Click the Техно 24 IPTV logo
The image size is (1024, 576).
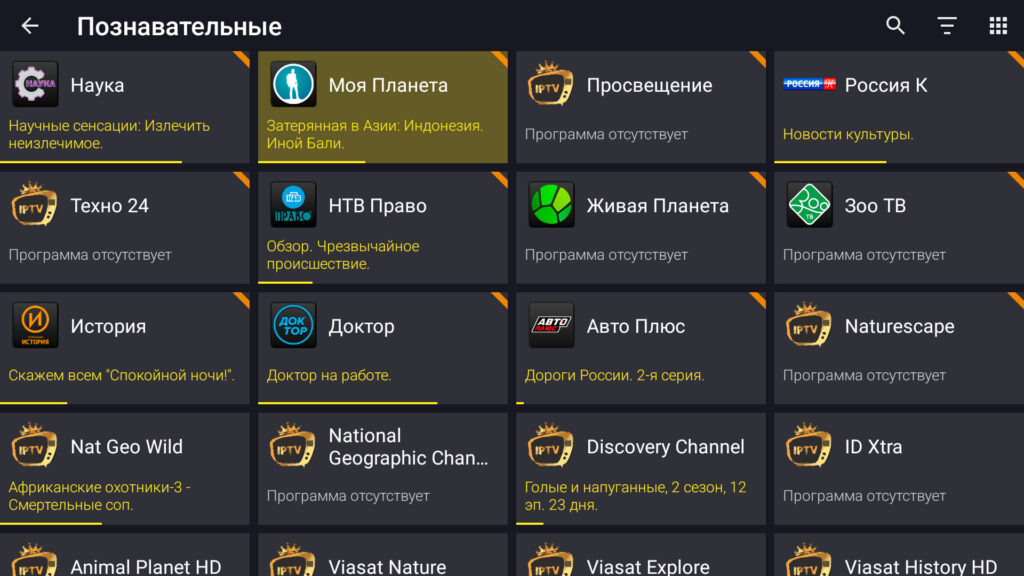click(35, 204)
